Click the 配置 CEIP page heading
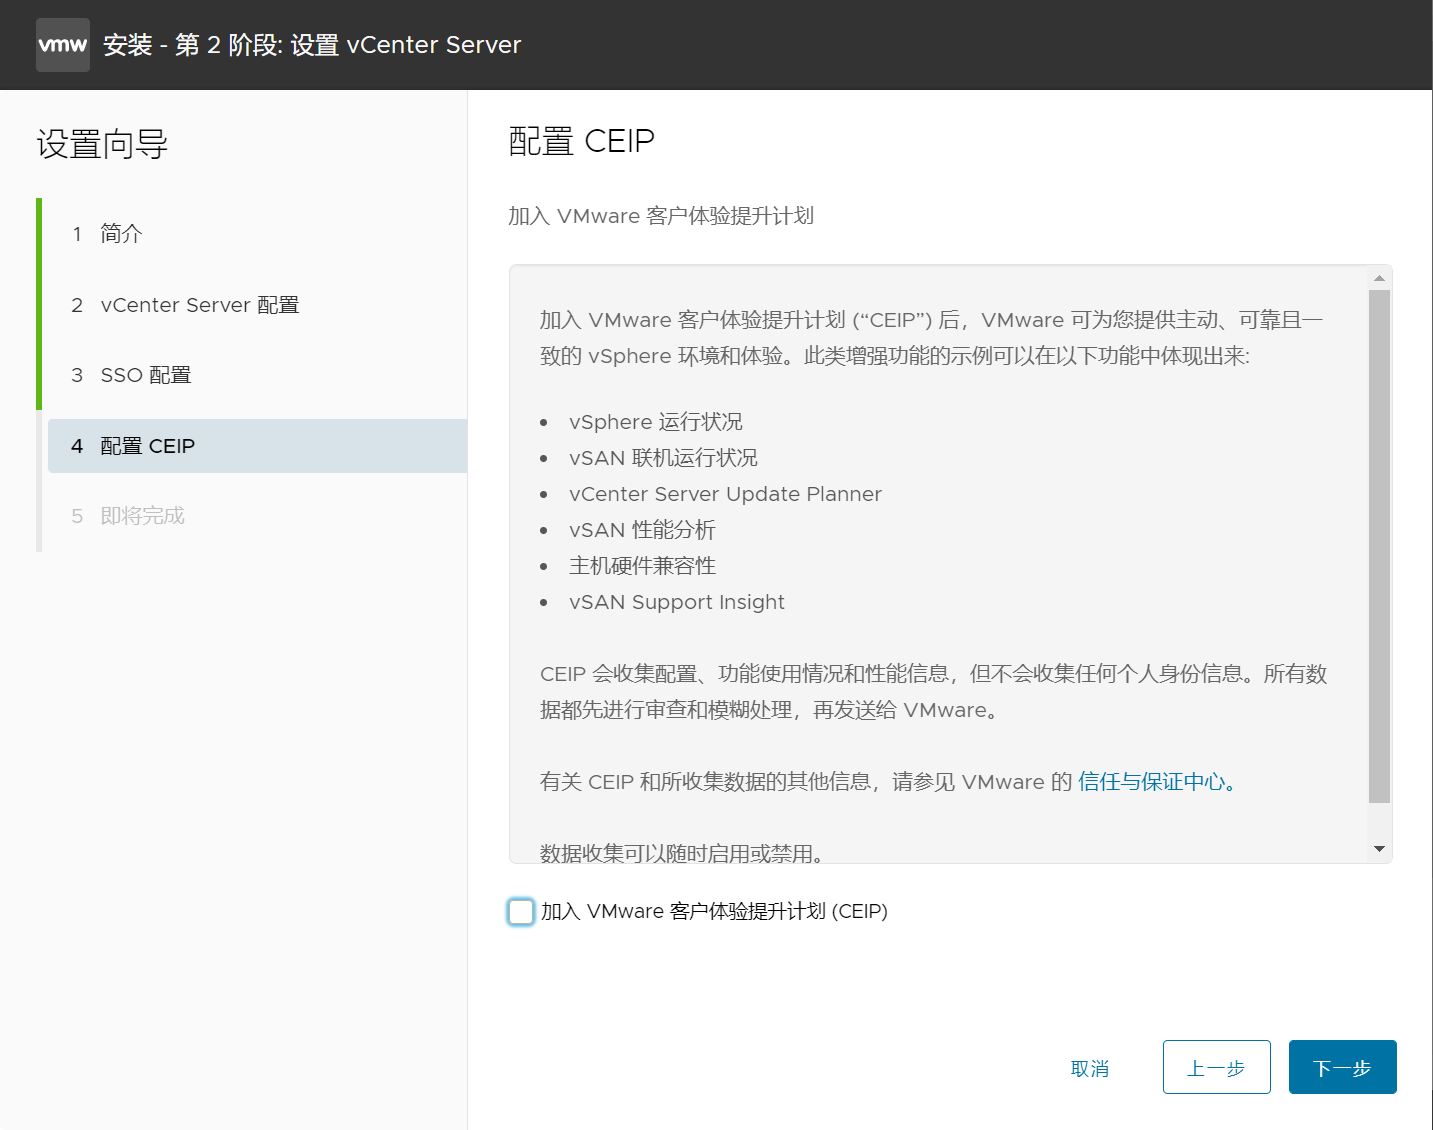The image size is (1433, 1130). [x=581, y=141]
